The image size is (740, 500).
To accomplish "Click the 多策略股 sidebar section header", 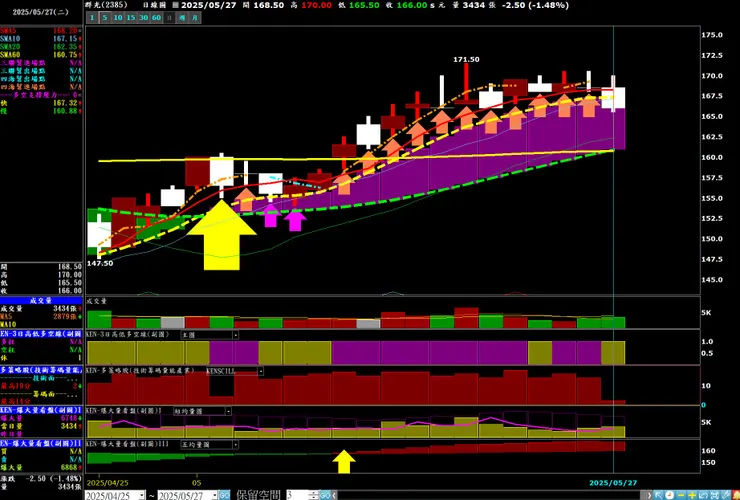I will tap(41, 370).
